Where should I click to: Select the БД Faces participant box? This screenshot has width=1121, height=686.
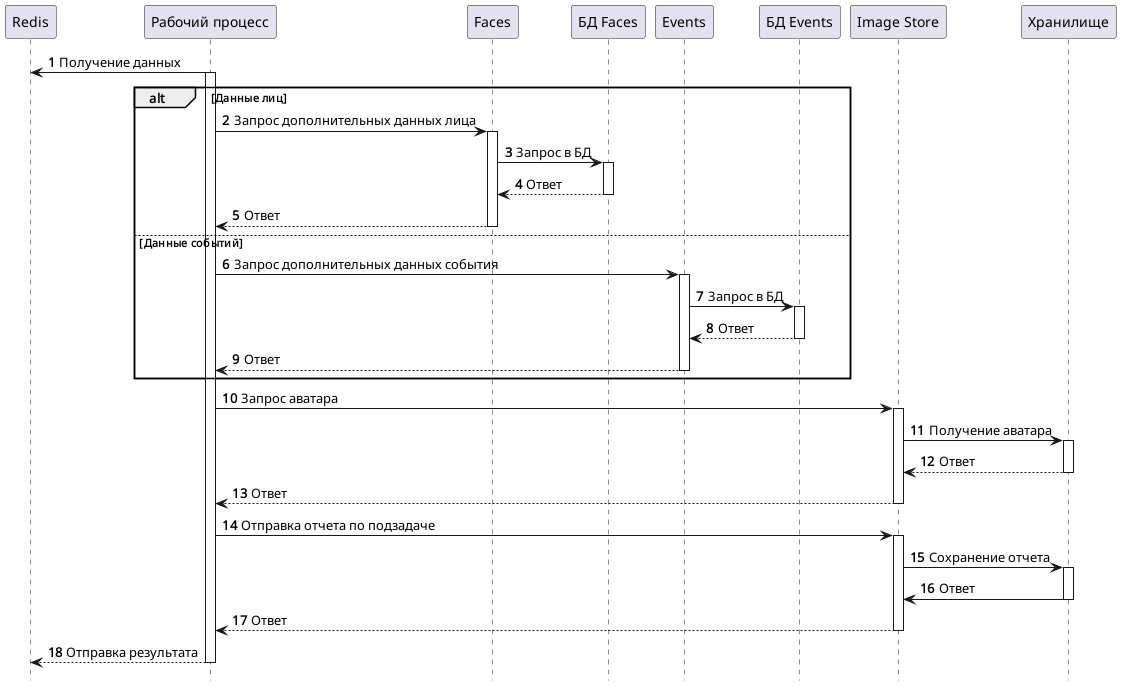tap(607, 22)
